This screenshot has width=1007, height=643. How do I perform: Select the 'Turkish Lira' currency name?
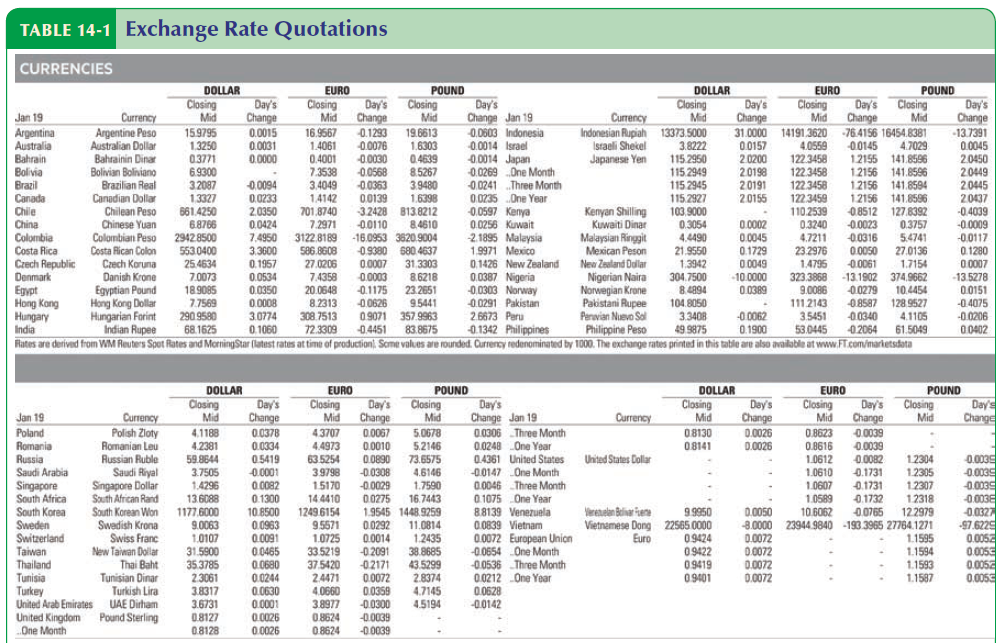tap(135, 591)
